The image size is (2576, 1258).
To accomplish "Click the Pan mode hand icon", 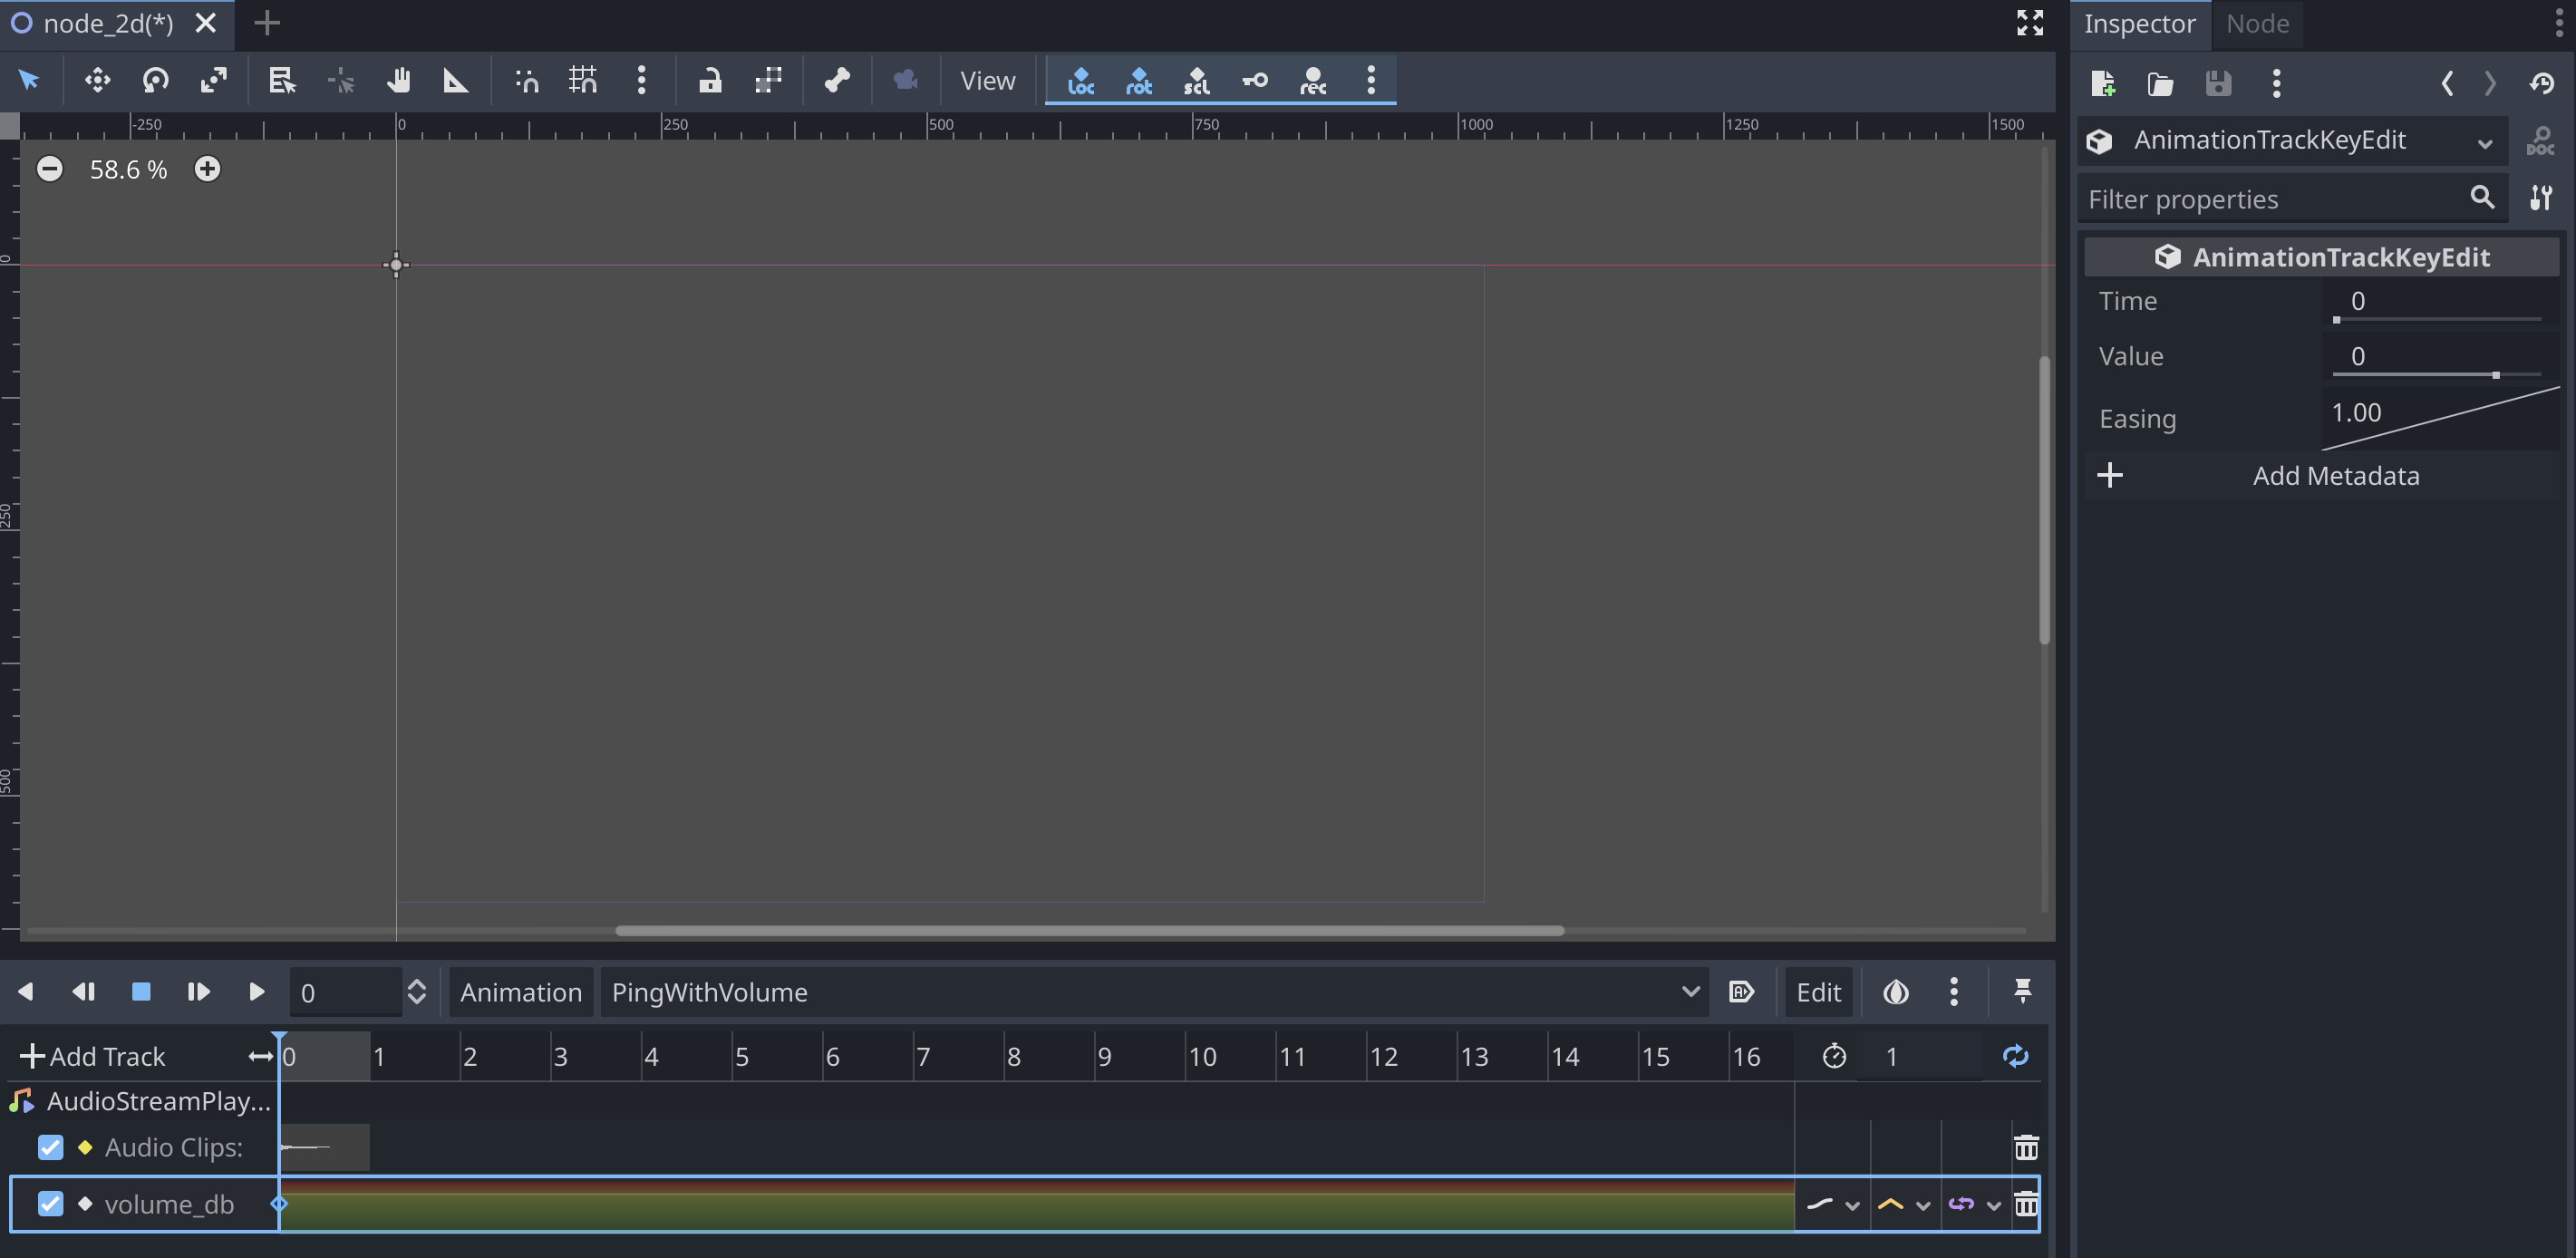I will [x=398, y=80].
